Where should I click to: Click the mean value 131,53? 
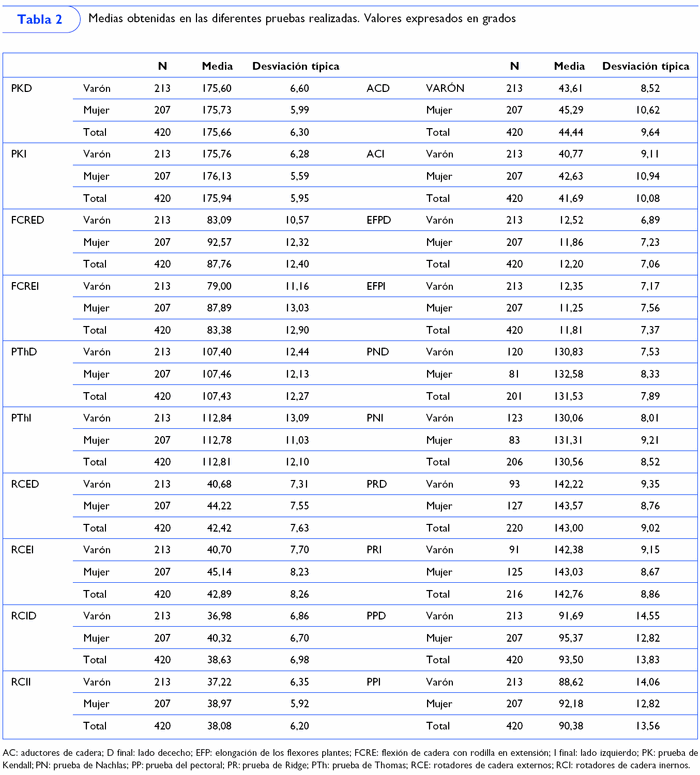pyautogui.click(x=569, y=395)
